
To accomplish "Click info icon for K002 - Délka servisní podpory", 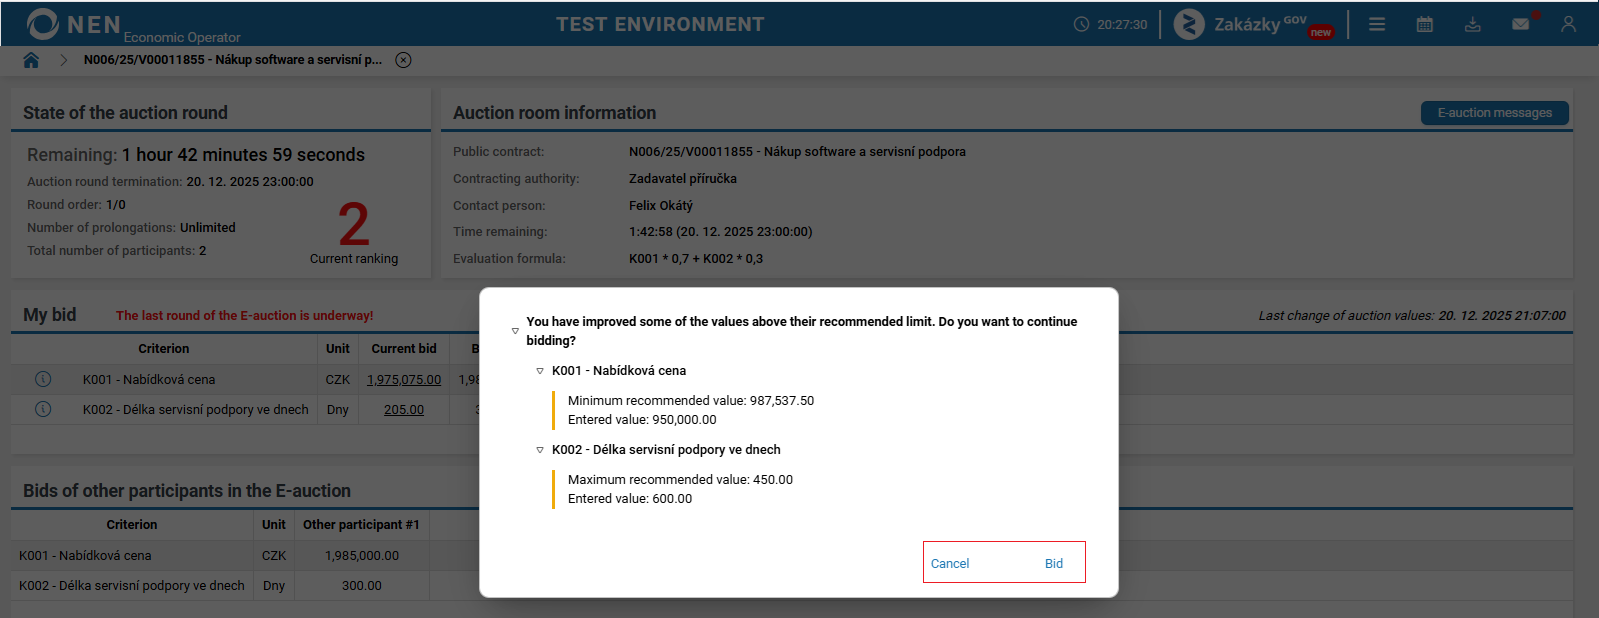I will 43,409.
